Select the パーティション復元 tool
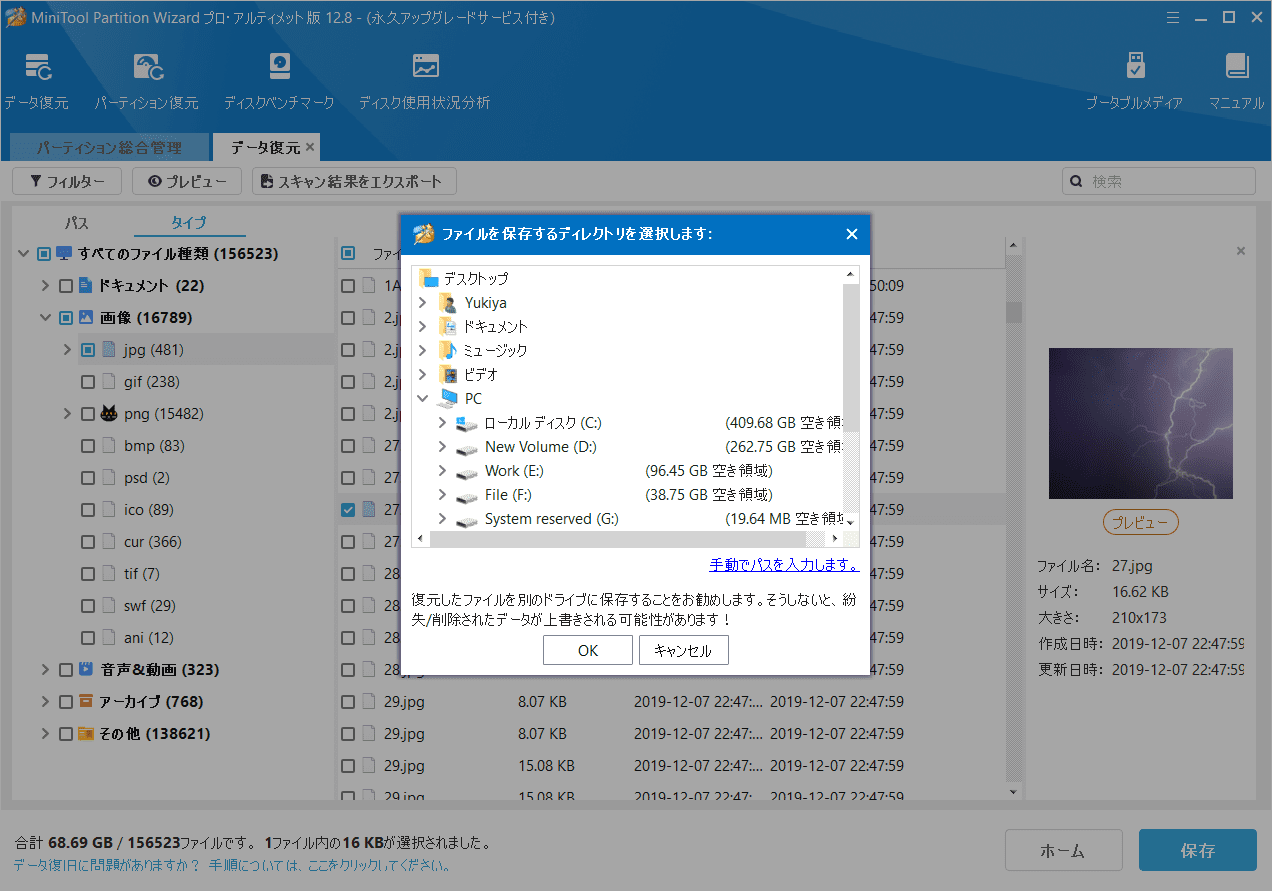Screen dimensions: 1272x891 coord(148,80)
